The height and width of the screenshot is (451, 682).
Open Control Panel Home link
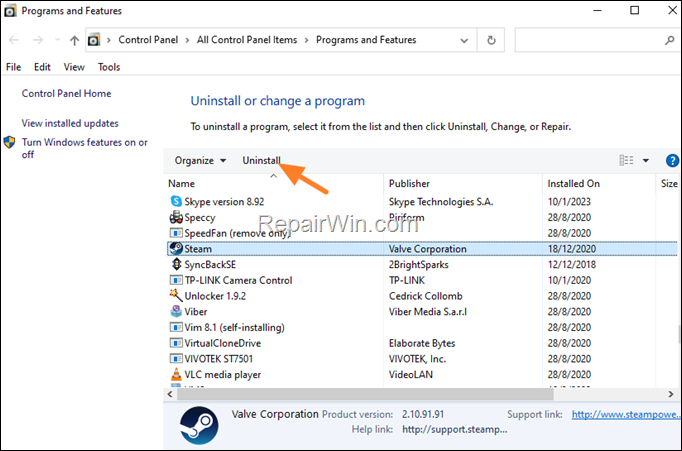(x=67, y=94)
